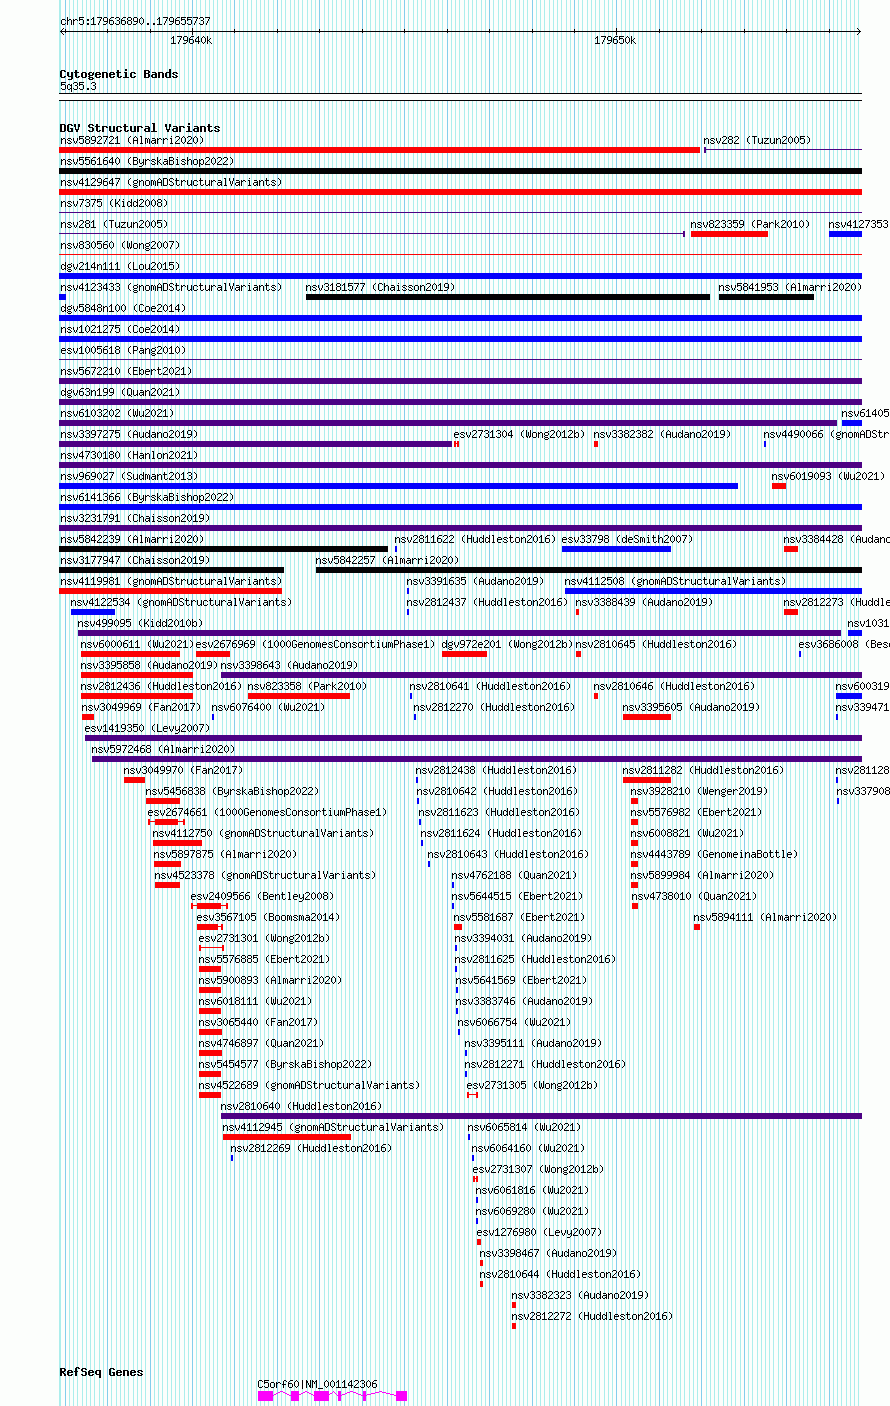Open variant nsv5561640 (ByrskaBishop2022)
Image resolution: width=890 pixels, height=1406 pixels.
[x=147, y=161]
